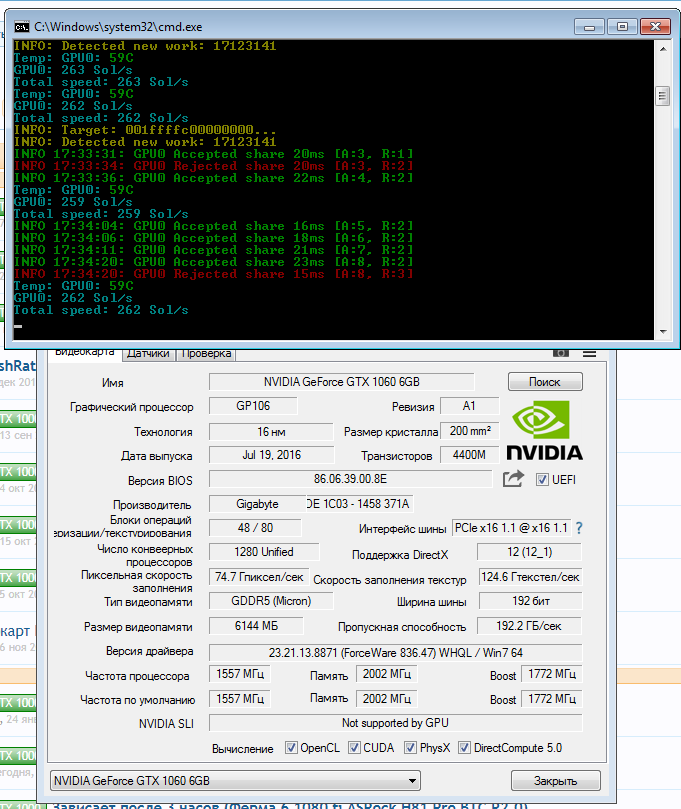
Task: Click the '124.6 Гтекстел/сек' texture fillrate
Action: (x=530, y=577)
